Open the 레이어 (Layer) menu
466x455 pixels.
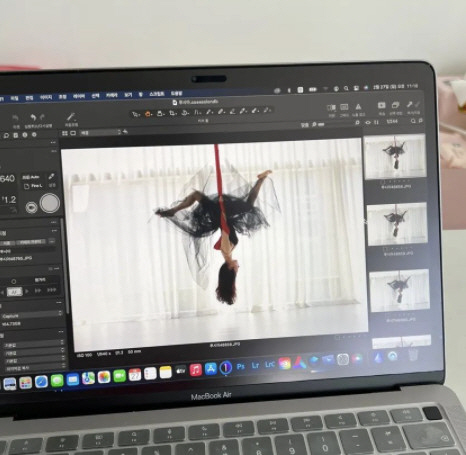pyautogui.click(x=79, y=96)
